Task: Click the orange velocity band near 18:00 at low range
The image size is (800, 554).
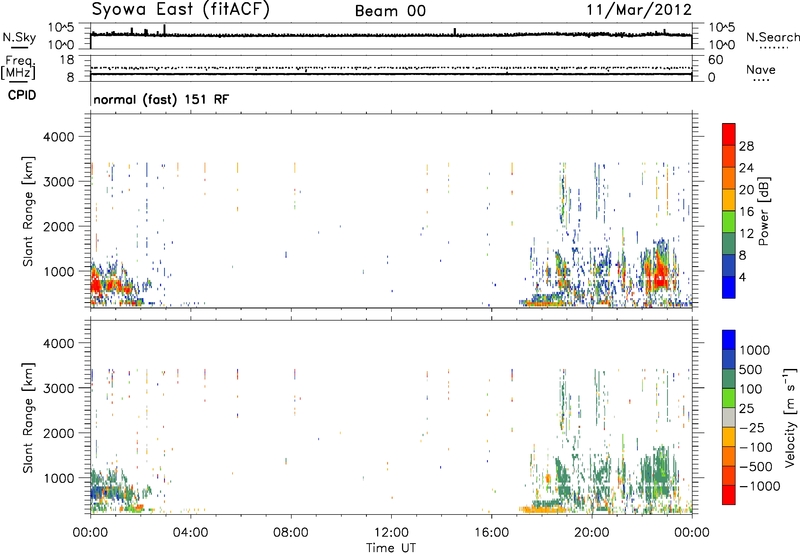Action: 544,509
